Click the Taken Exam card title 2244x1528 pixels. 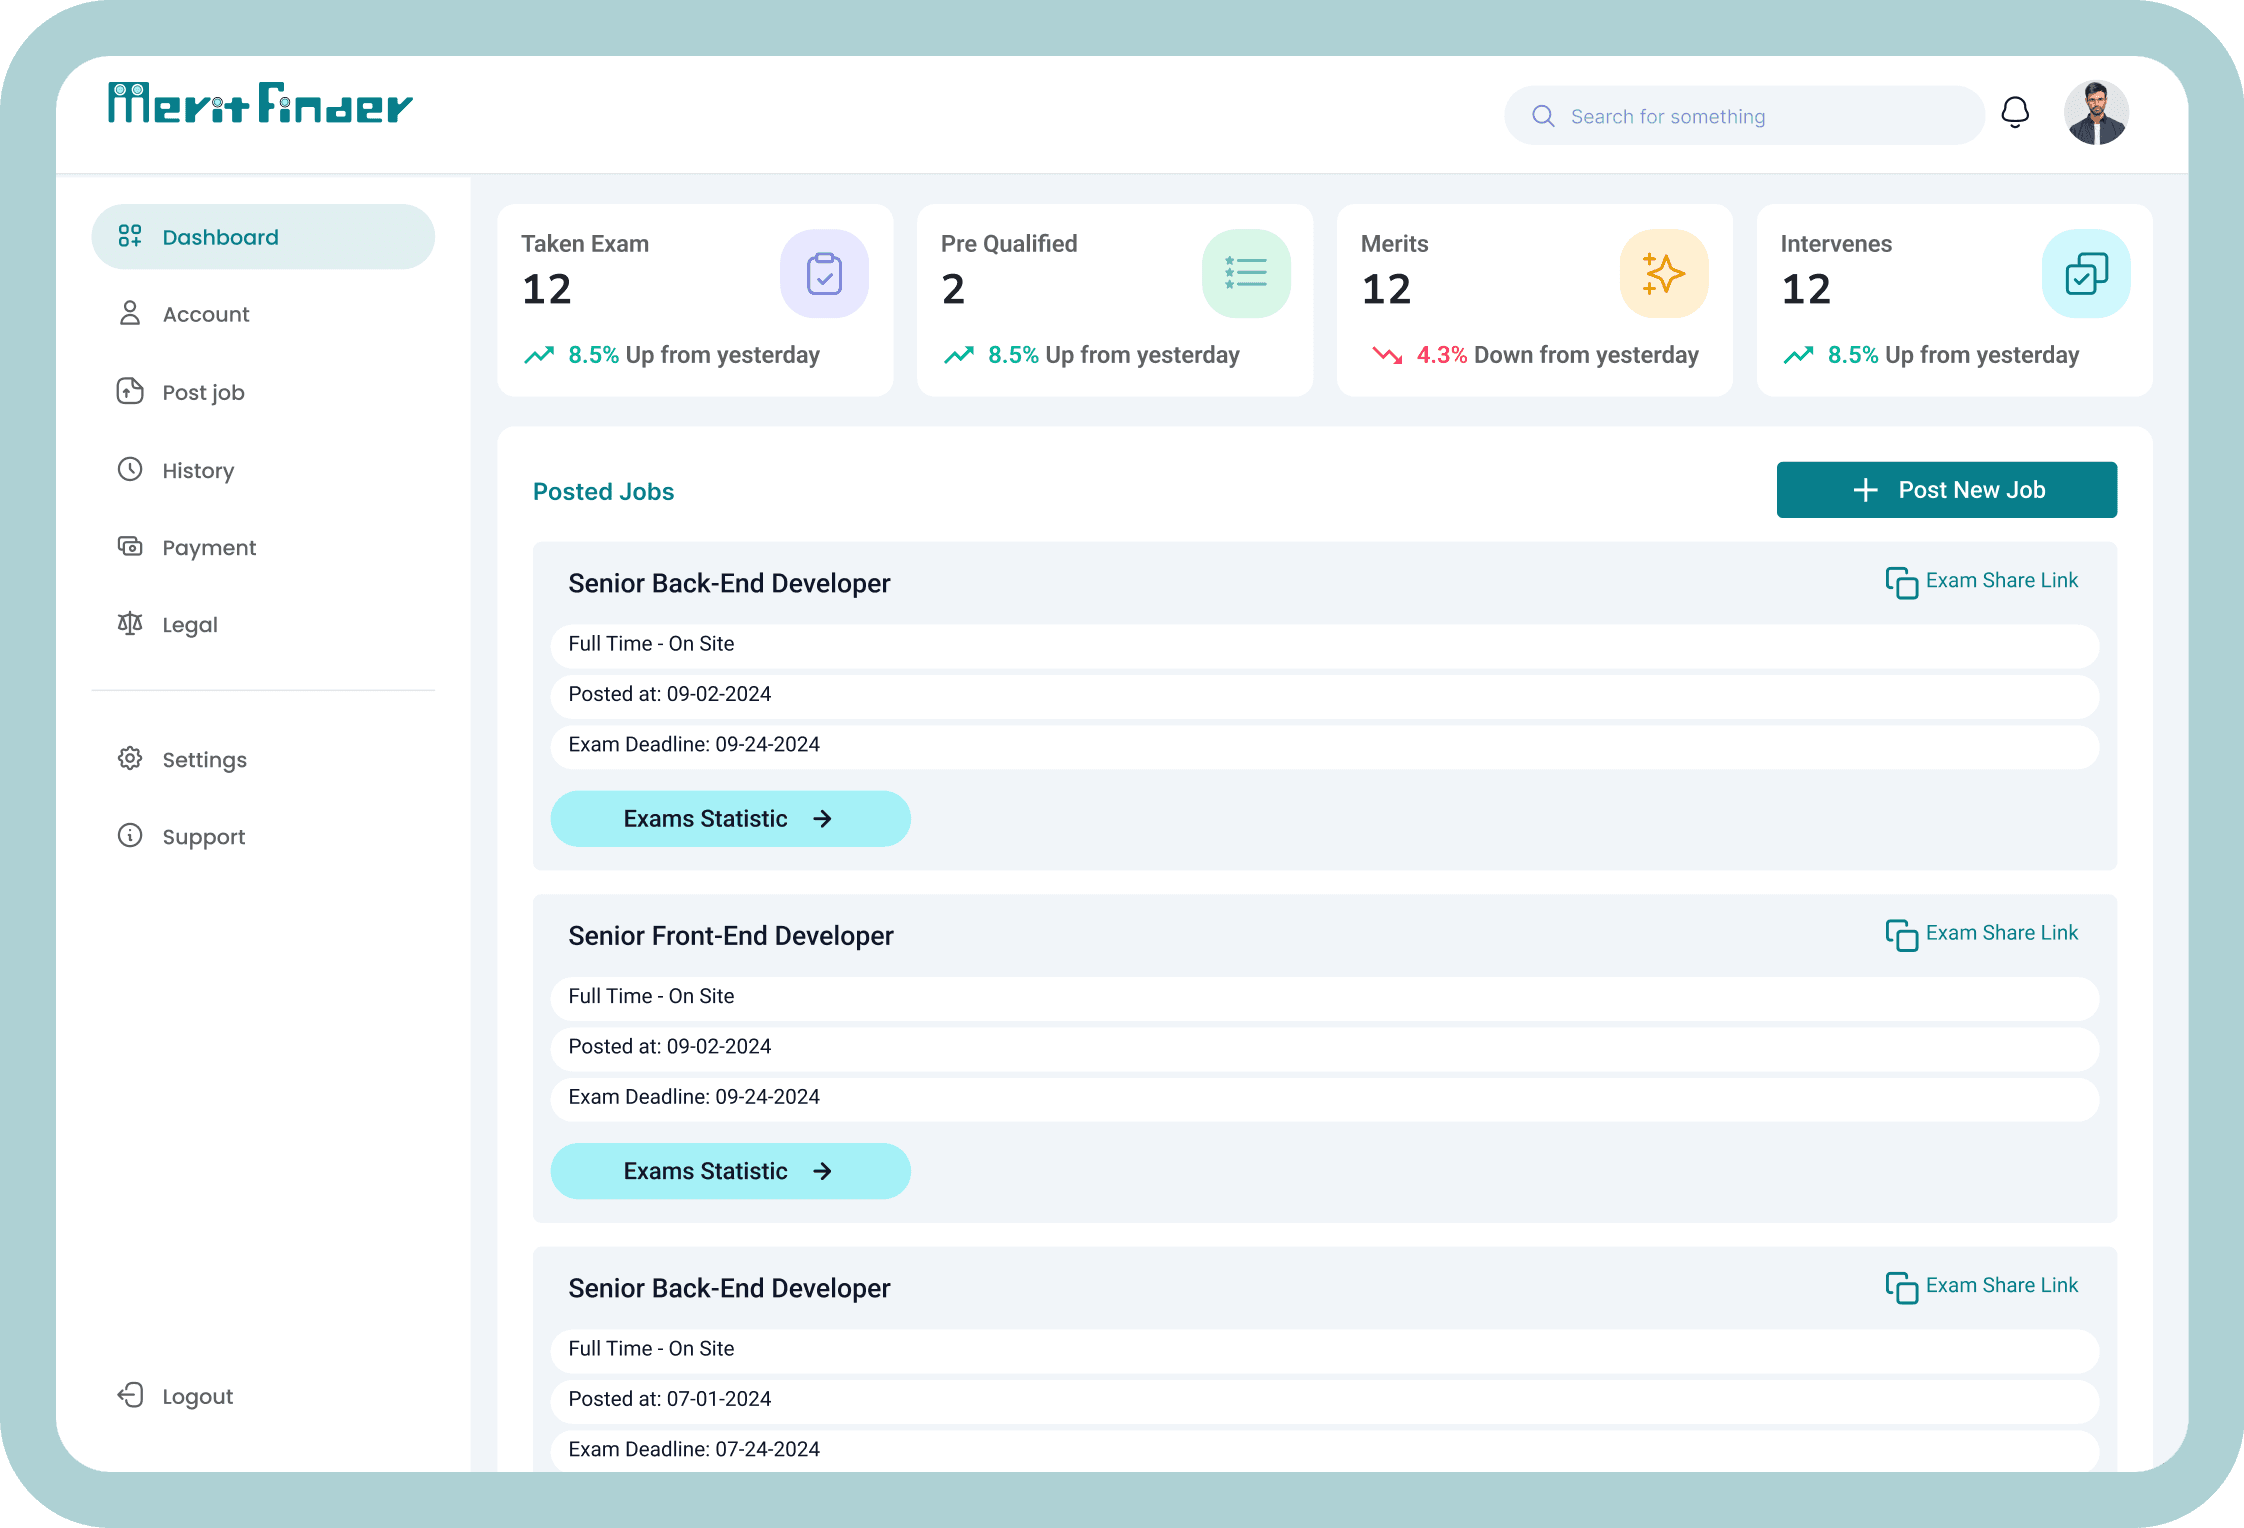coord(585,244)
